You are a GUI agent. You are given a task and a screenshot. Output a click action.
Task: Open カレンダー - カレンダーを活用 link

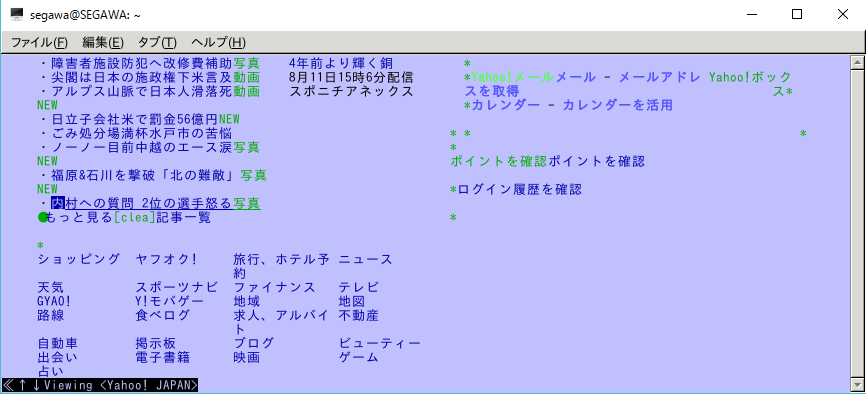572,105
